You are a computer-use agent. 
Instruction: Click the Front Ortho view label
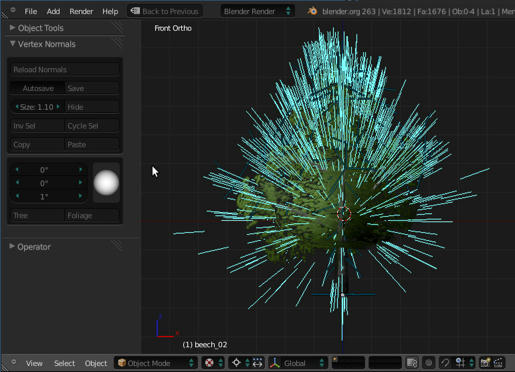[x=173, y=28]
